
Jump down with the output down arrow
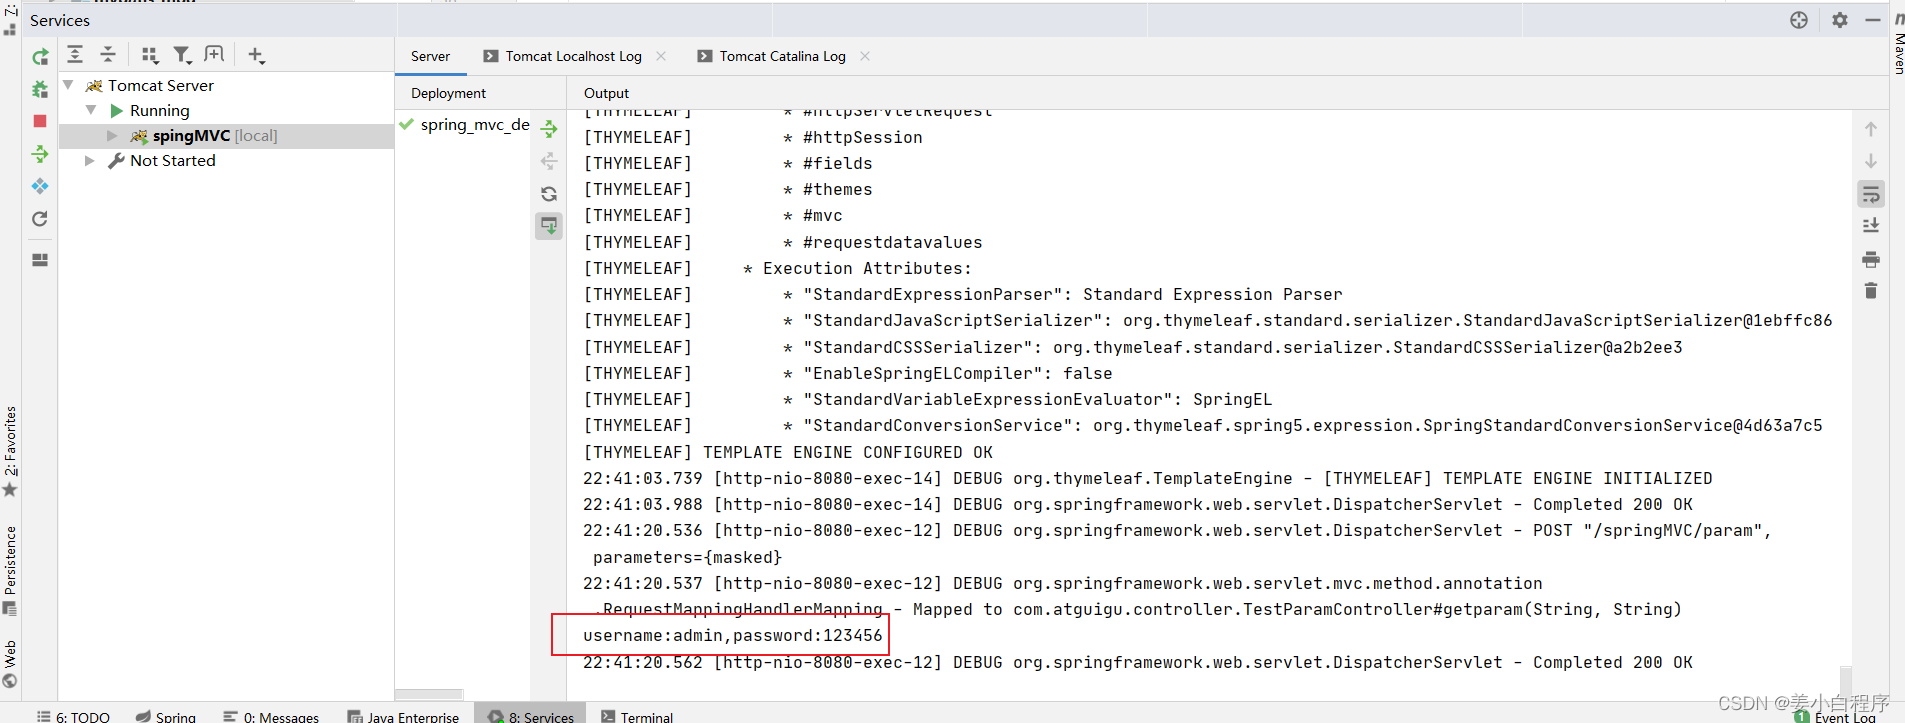(x=1871, y=161)
